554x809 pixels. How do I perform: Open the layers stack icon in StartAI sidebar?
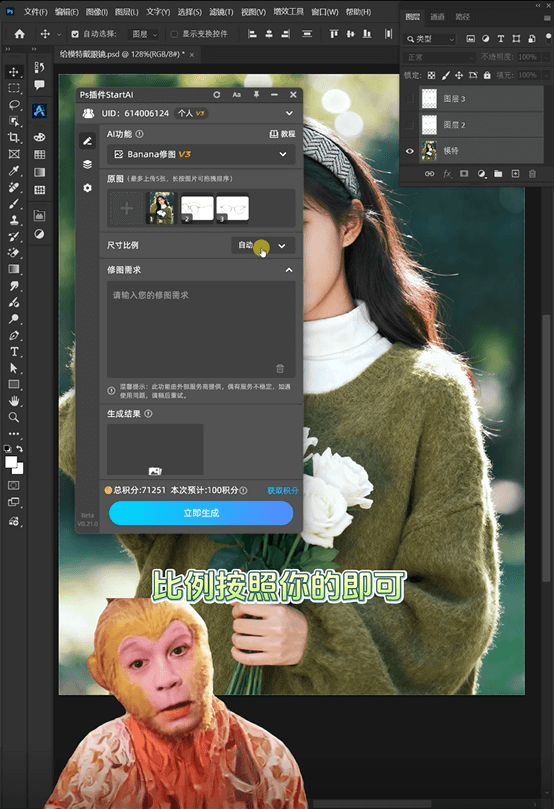tap(87, 164)
